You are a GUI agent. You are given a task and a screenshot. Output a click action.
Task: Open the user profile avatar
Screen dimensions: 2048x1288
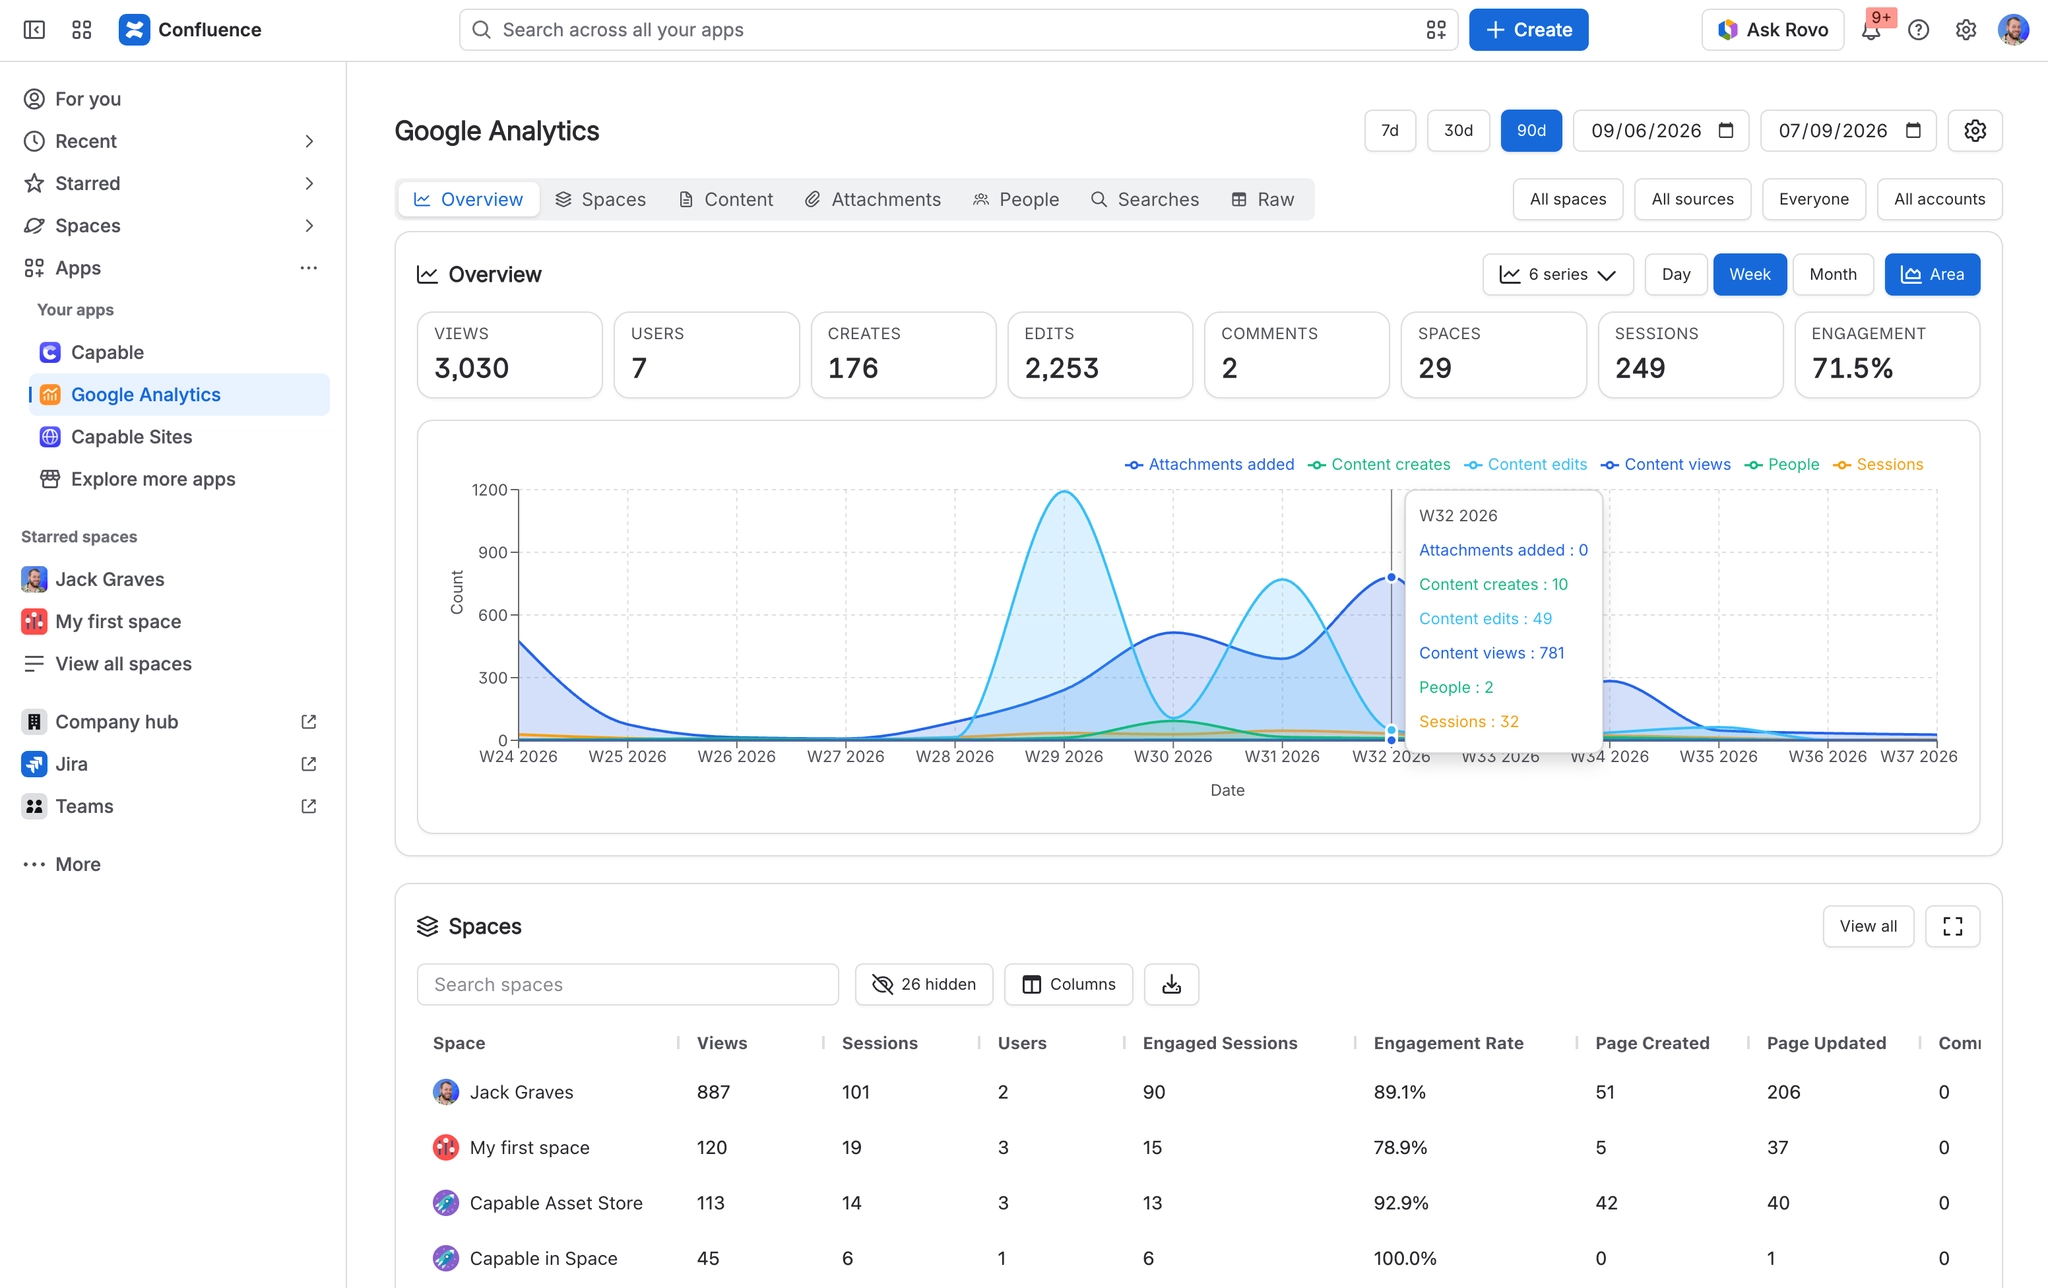point(2013,30)
